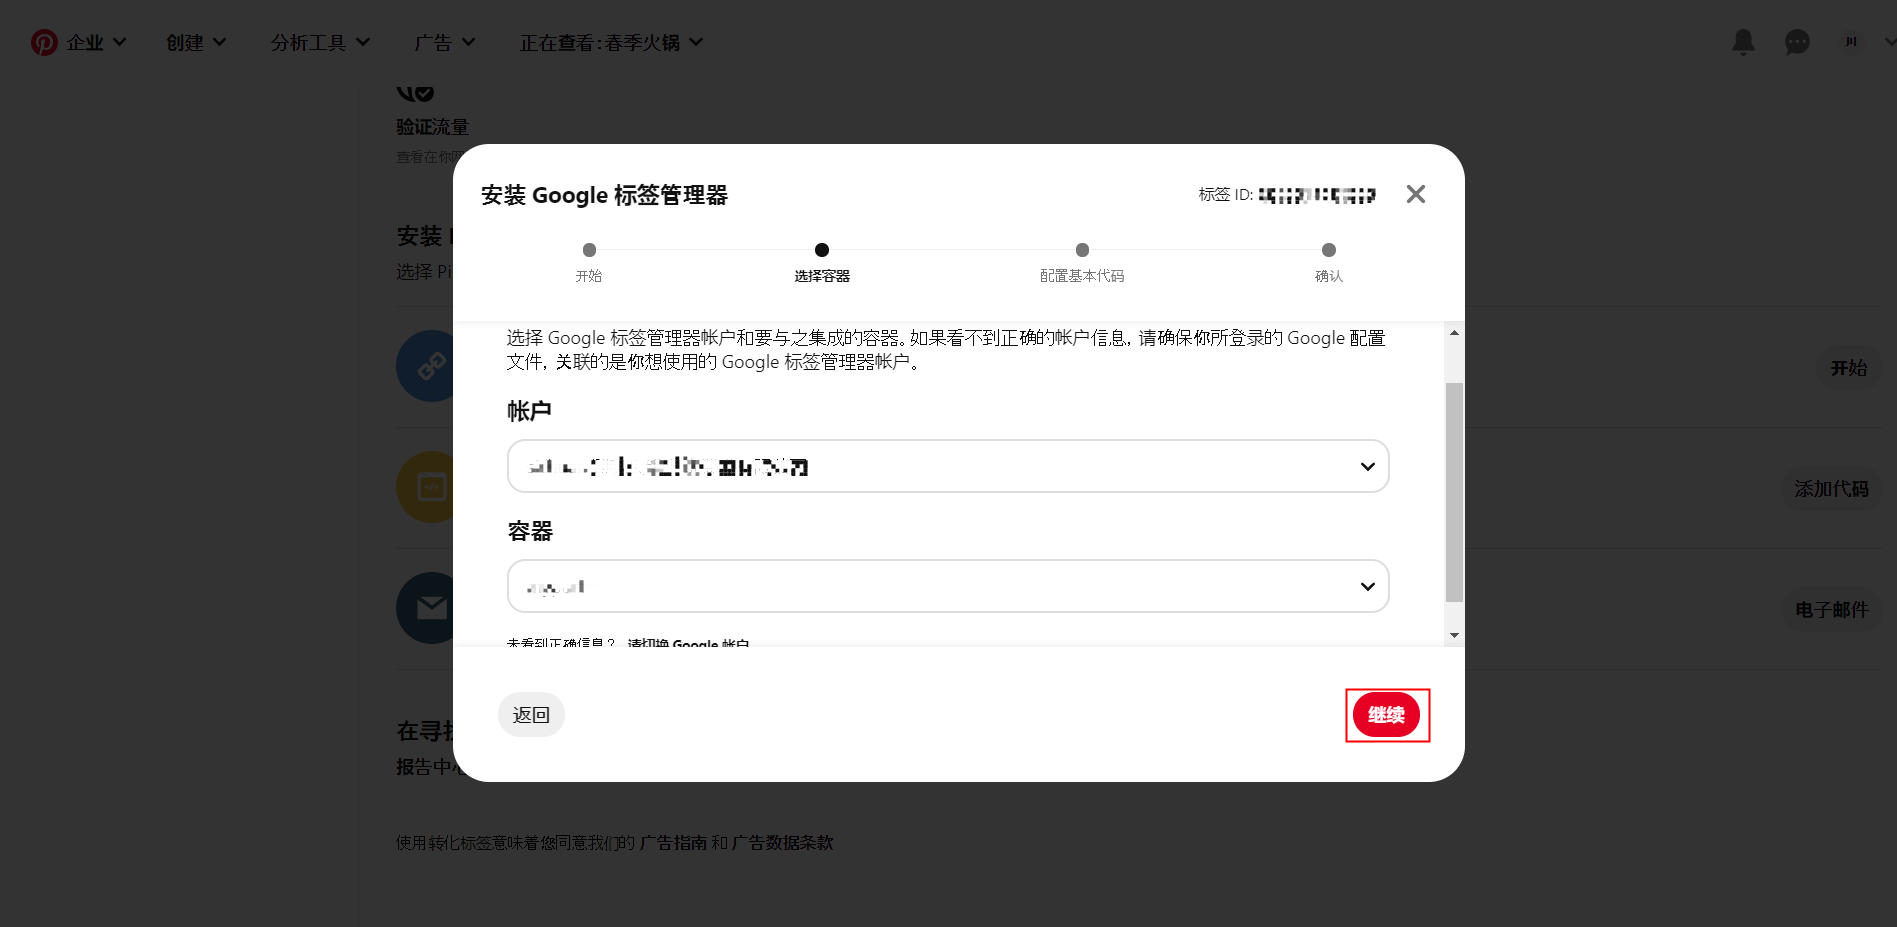The image size is (1897, 927).
Task: Open the messages chat bubble icon
Action: click(x=1797, y=42)
